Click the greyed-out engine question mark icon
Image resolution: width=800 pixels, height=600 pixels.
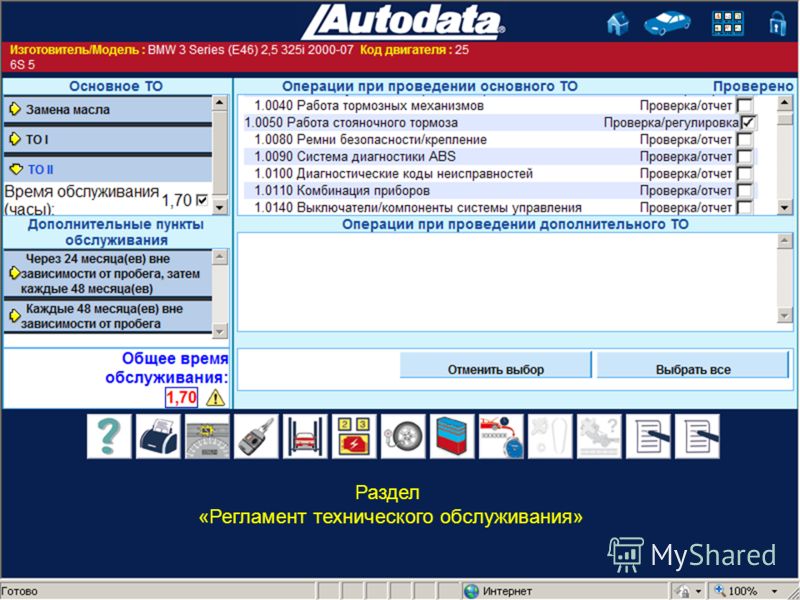(599, 437)
